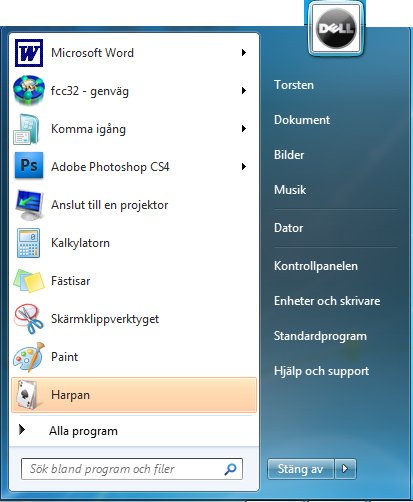Select the Fästisar text label

70,281
